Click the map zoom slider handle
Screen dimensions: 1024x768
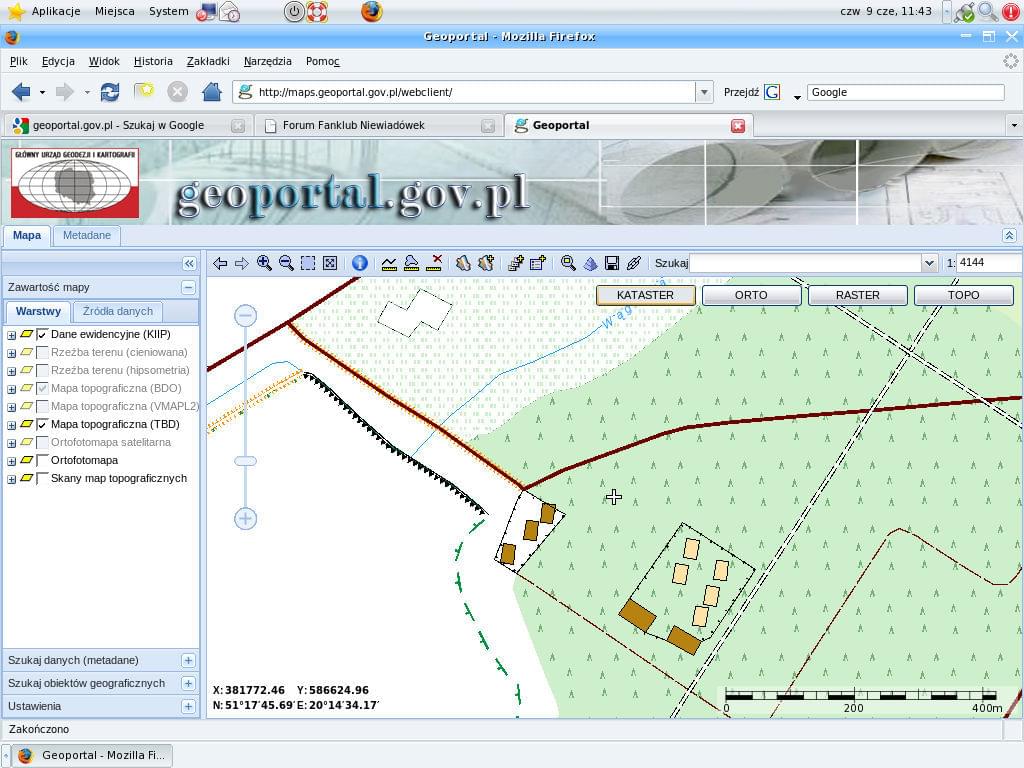pos(246,461)
